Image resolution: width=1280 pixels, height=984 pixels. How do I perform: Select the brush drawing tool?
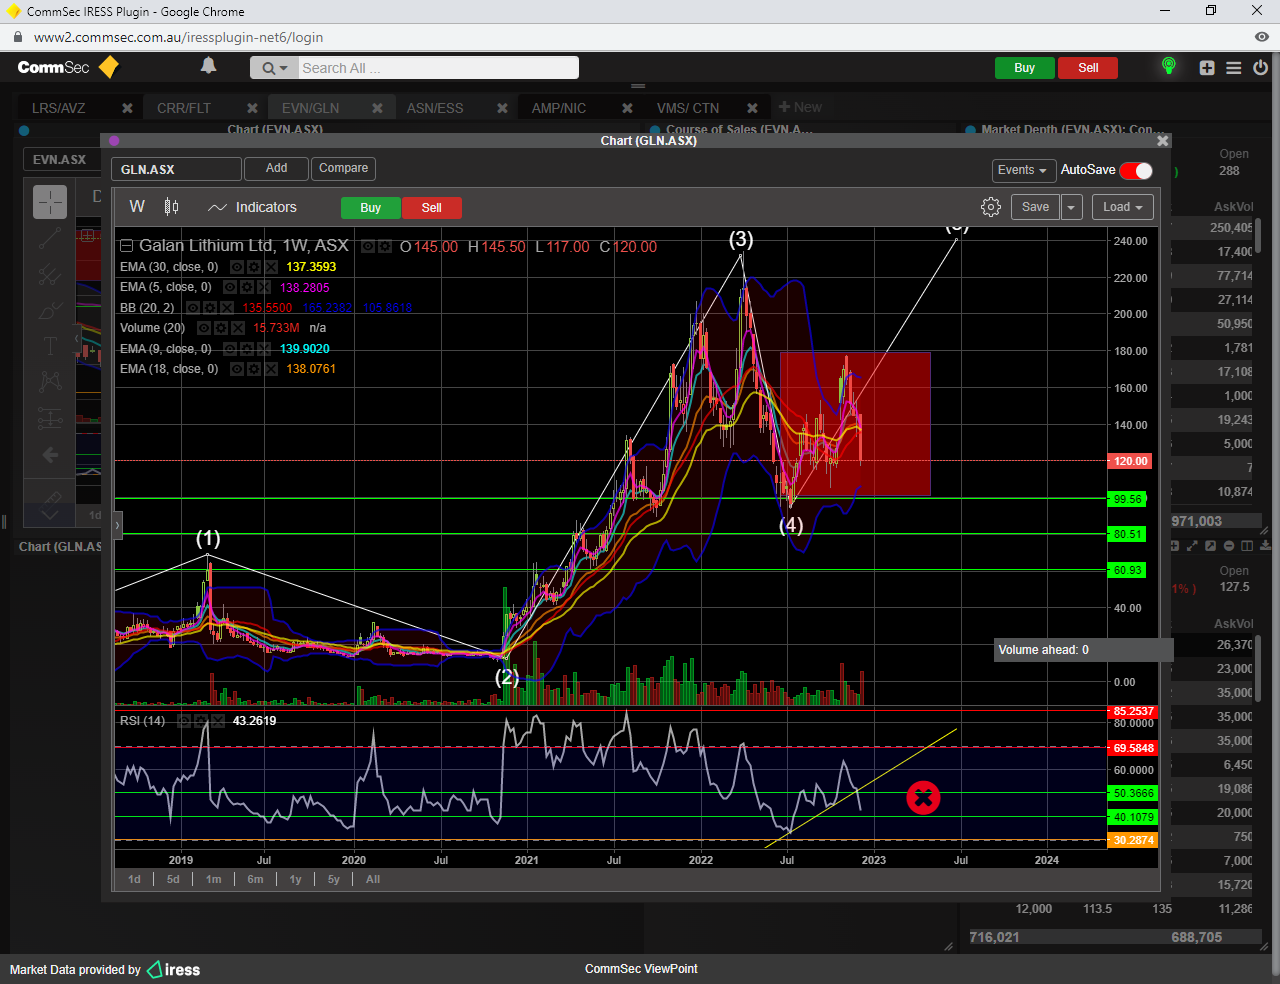tap(50, 310)
